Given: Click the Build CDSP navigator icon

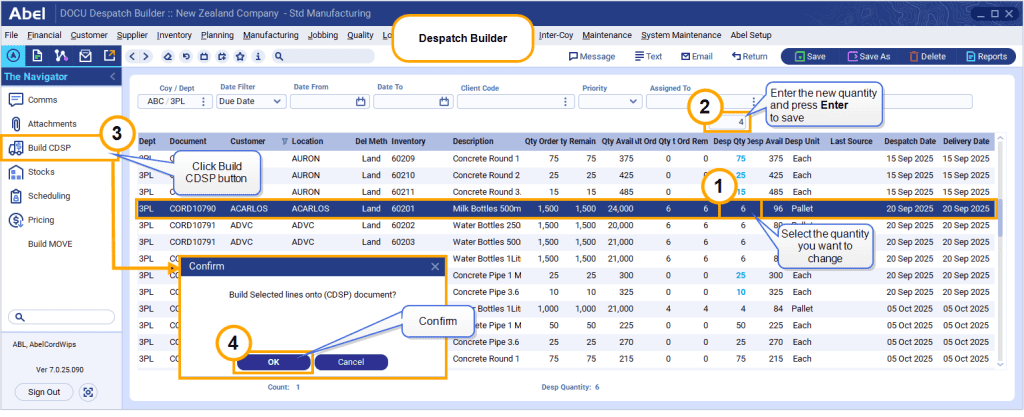Looking at the screenshot, I should point(16,148).
